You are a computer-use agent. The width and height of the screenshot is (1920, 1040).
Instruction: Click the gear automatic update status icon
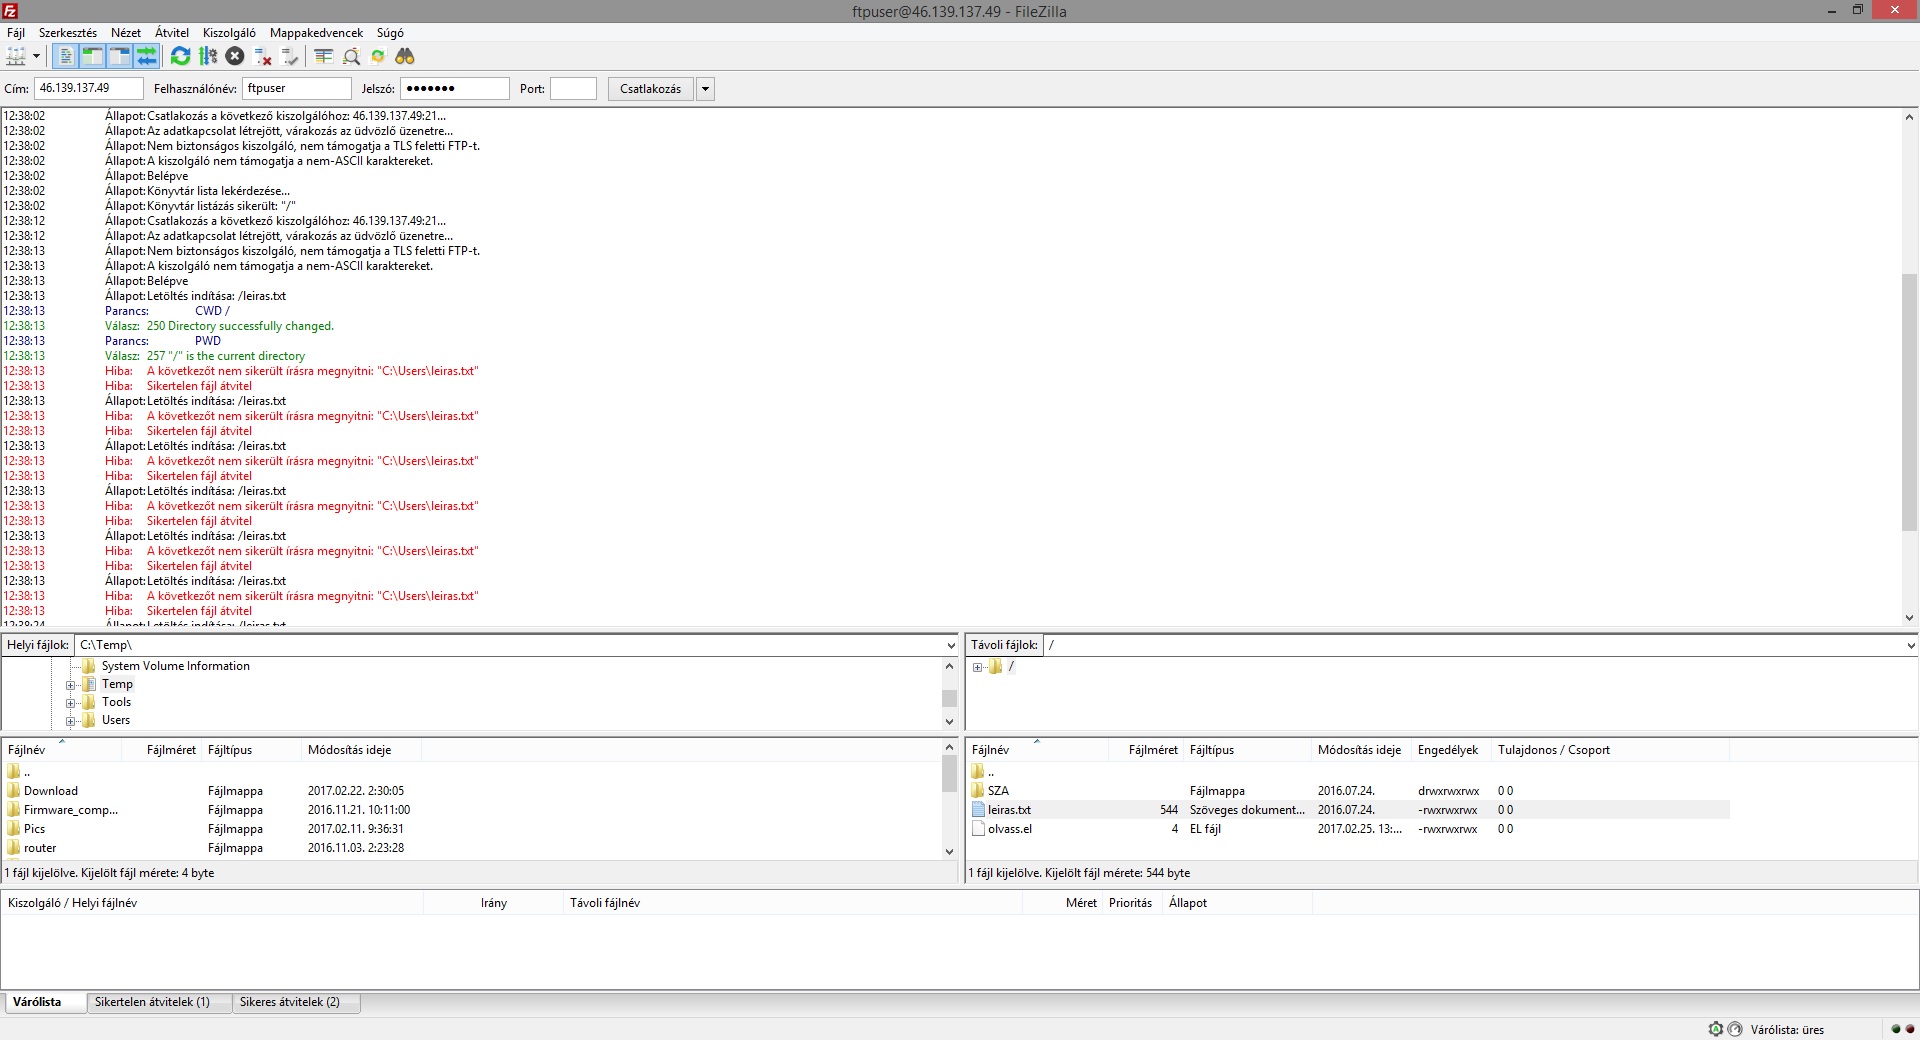click(x=1716, y=1029)
